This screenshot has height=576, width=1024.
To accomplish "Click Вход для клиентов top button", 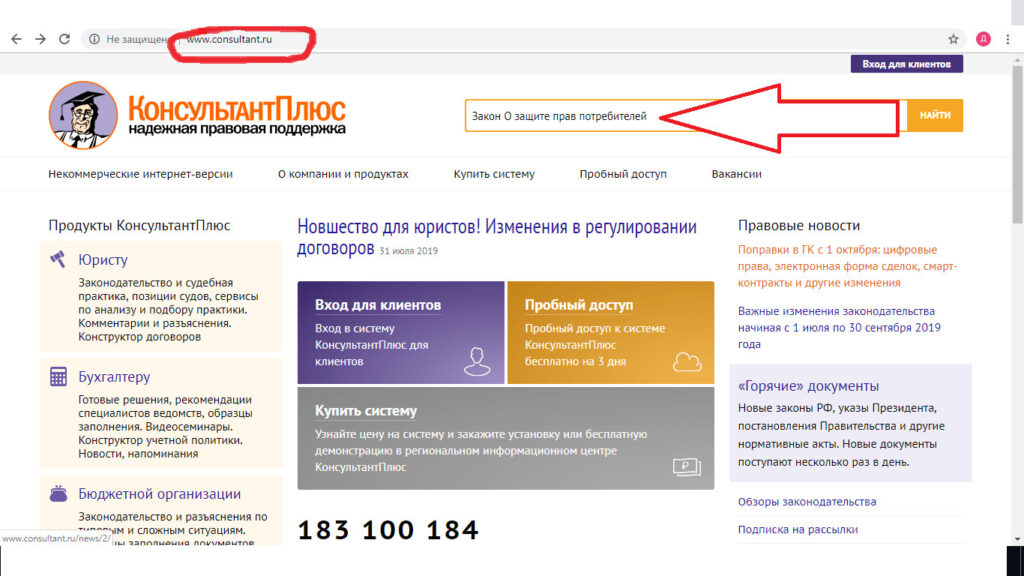I will [x=906, y=64].
